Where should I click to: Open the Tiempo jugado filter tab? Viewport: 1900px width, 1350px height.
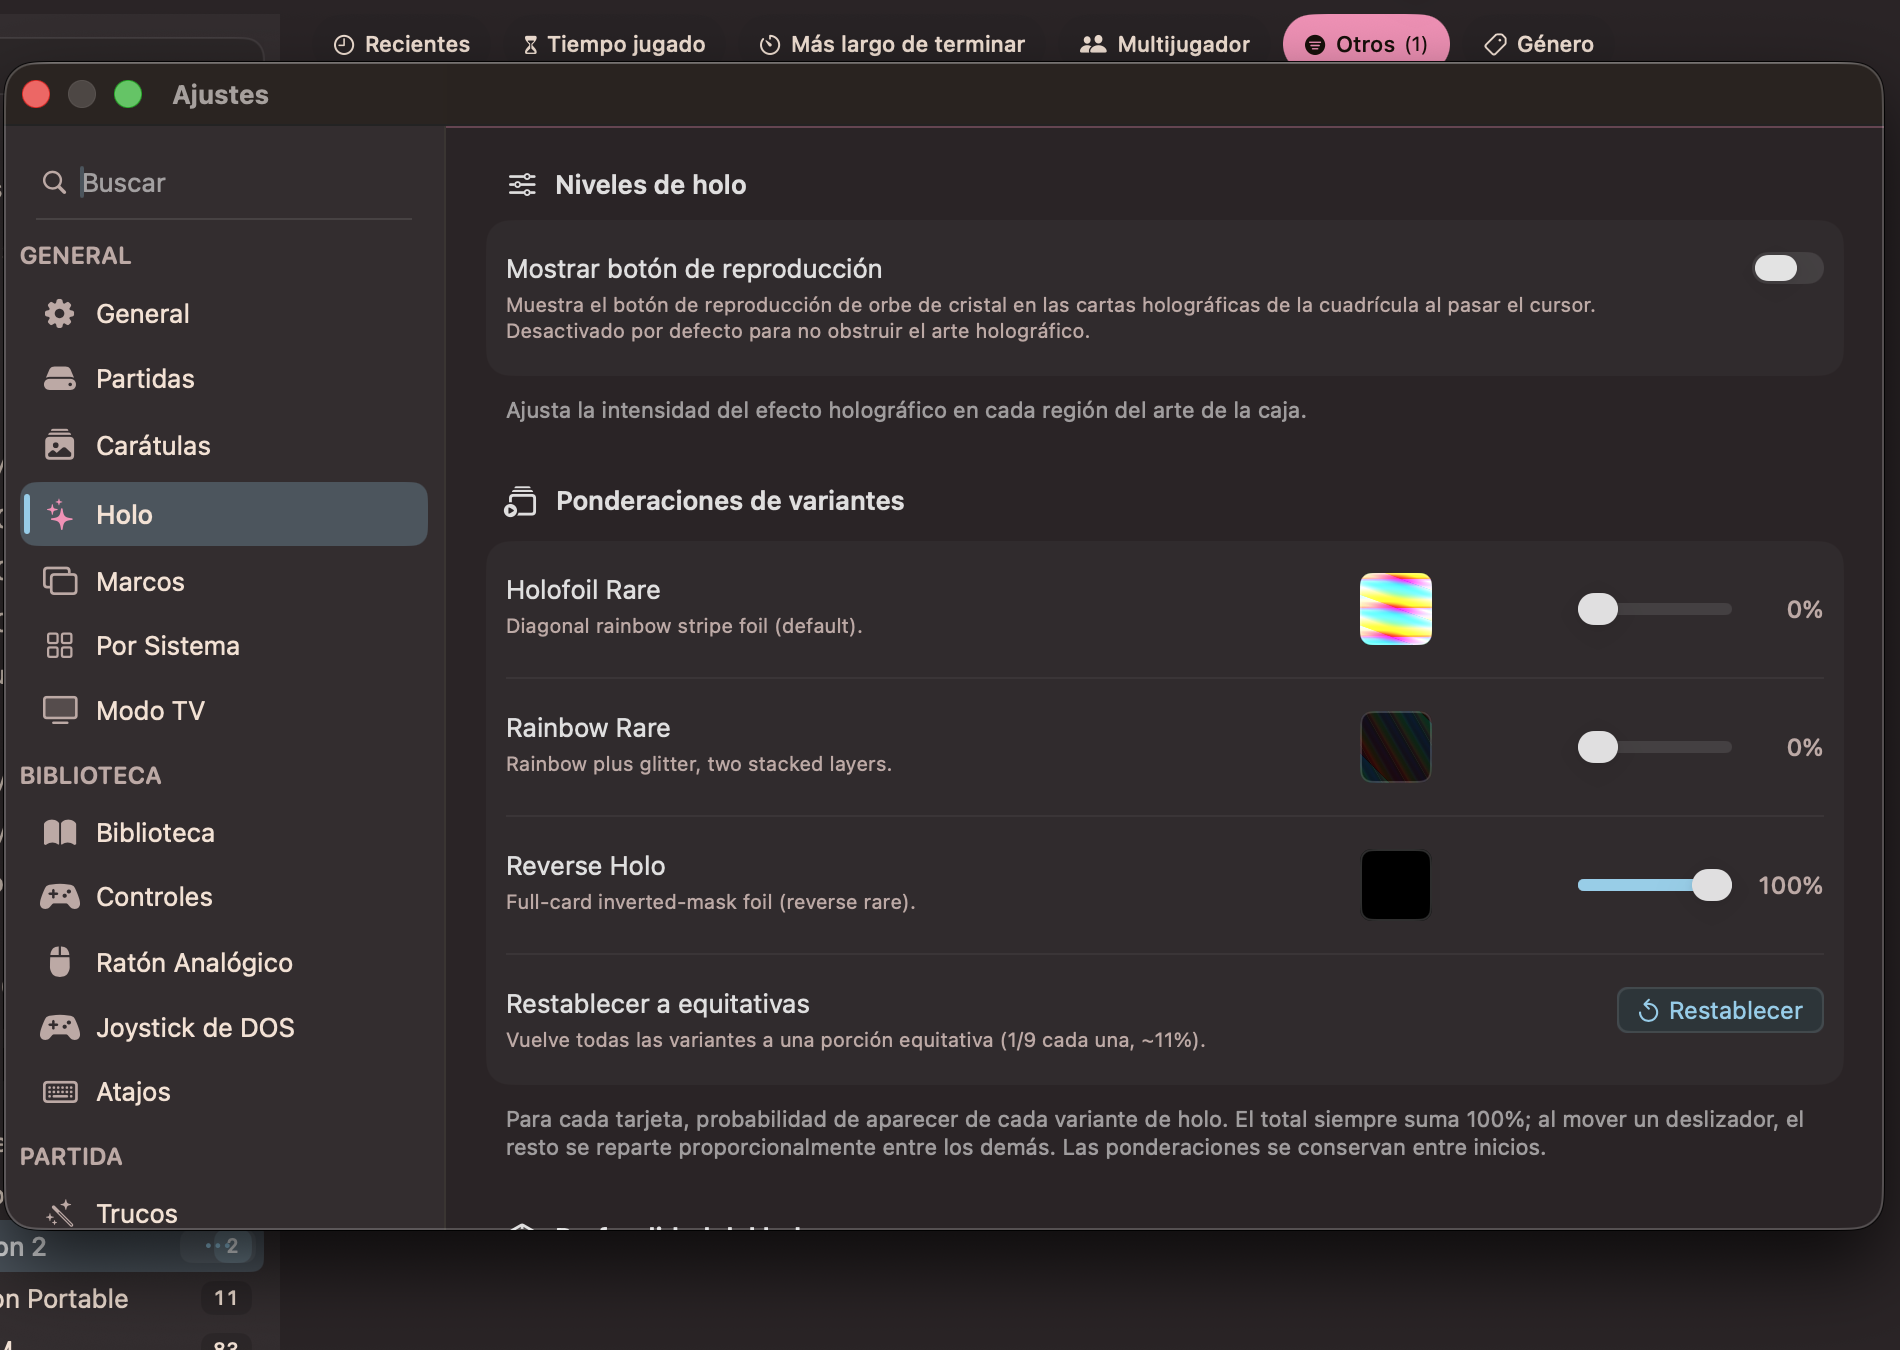[x=614, y=44]
